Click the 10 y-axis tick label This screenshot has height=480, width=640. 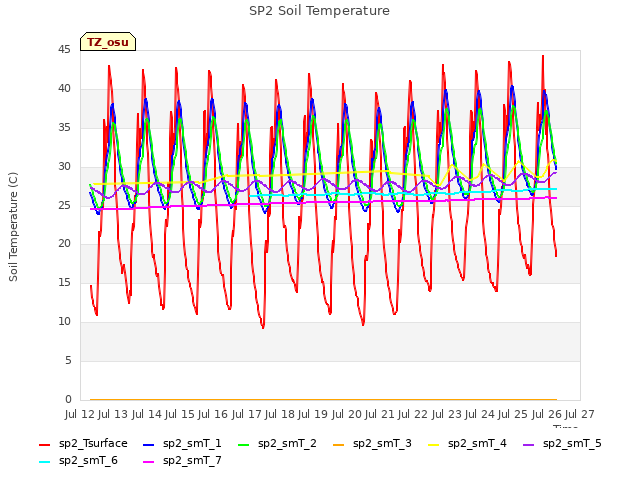[x=64, y=322]
